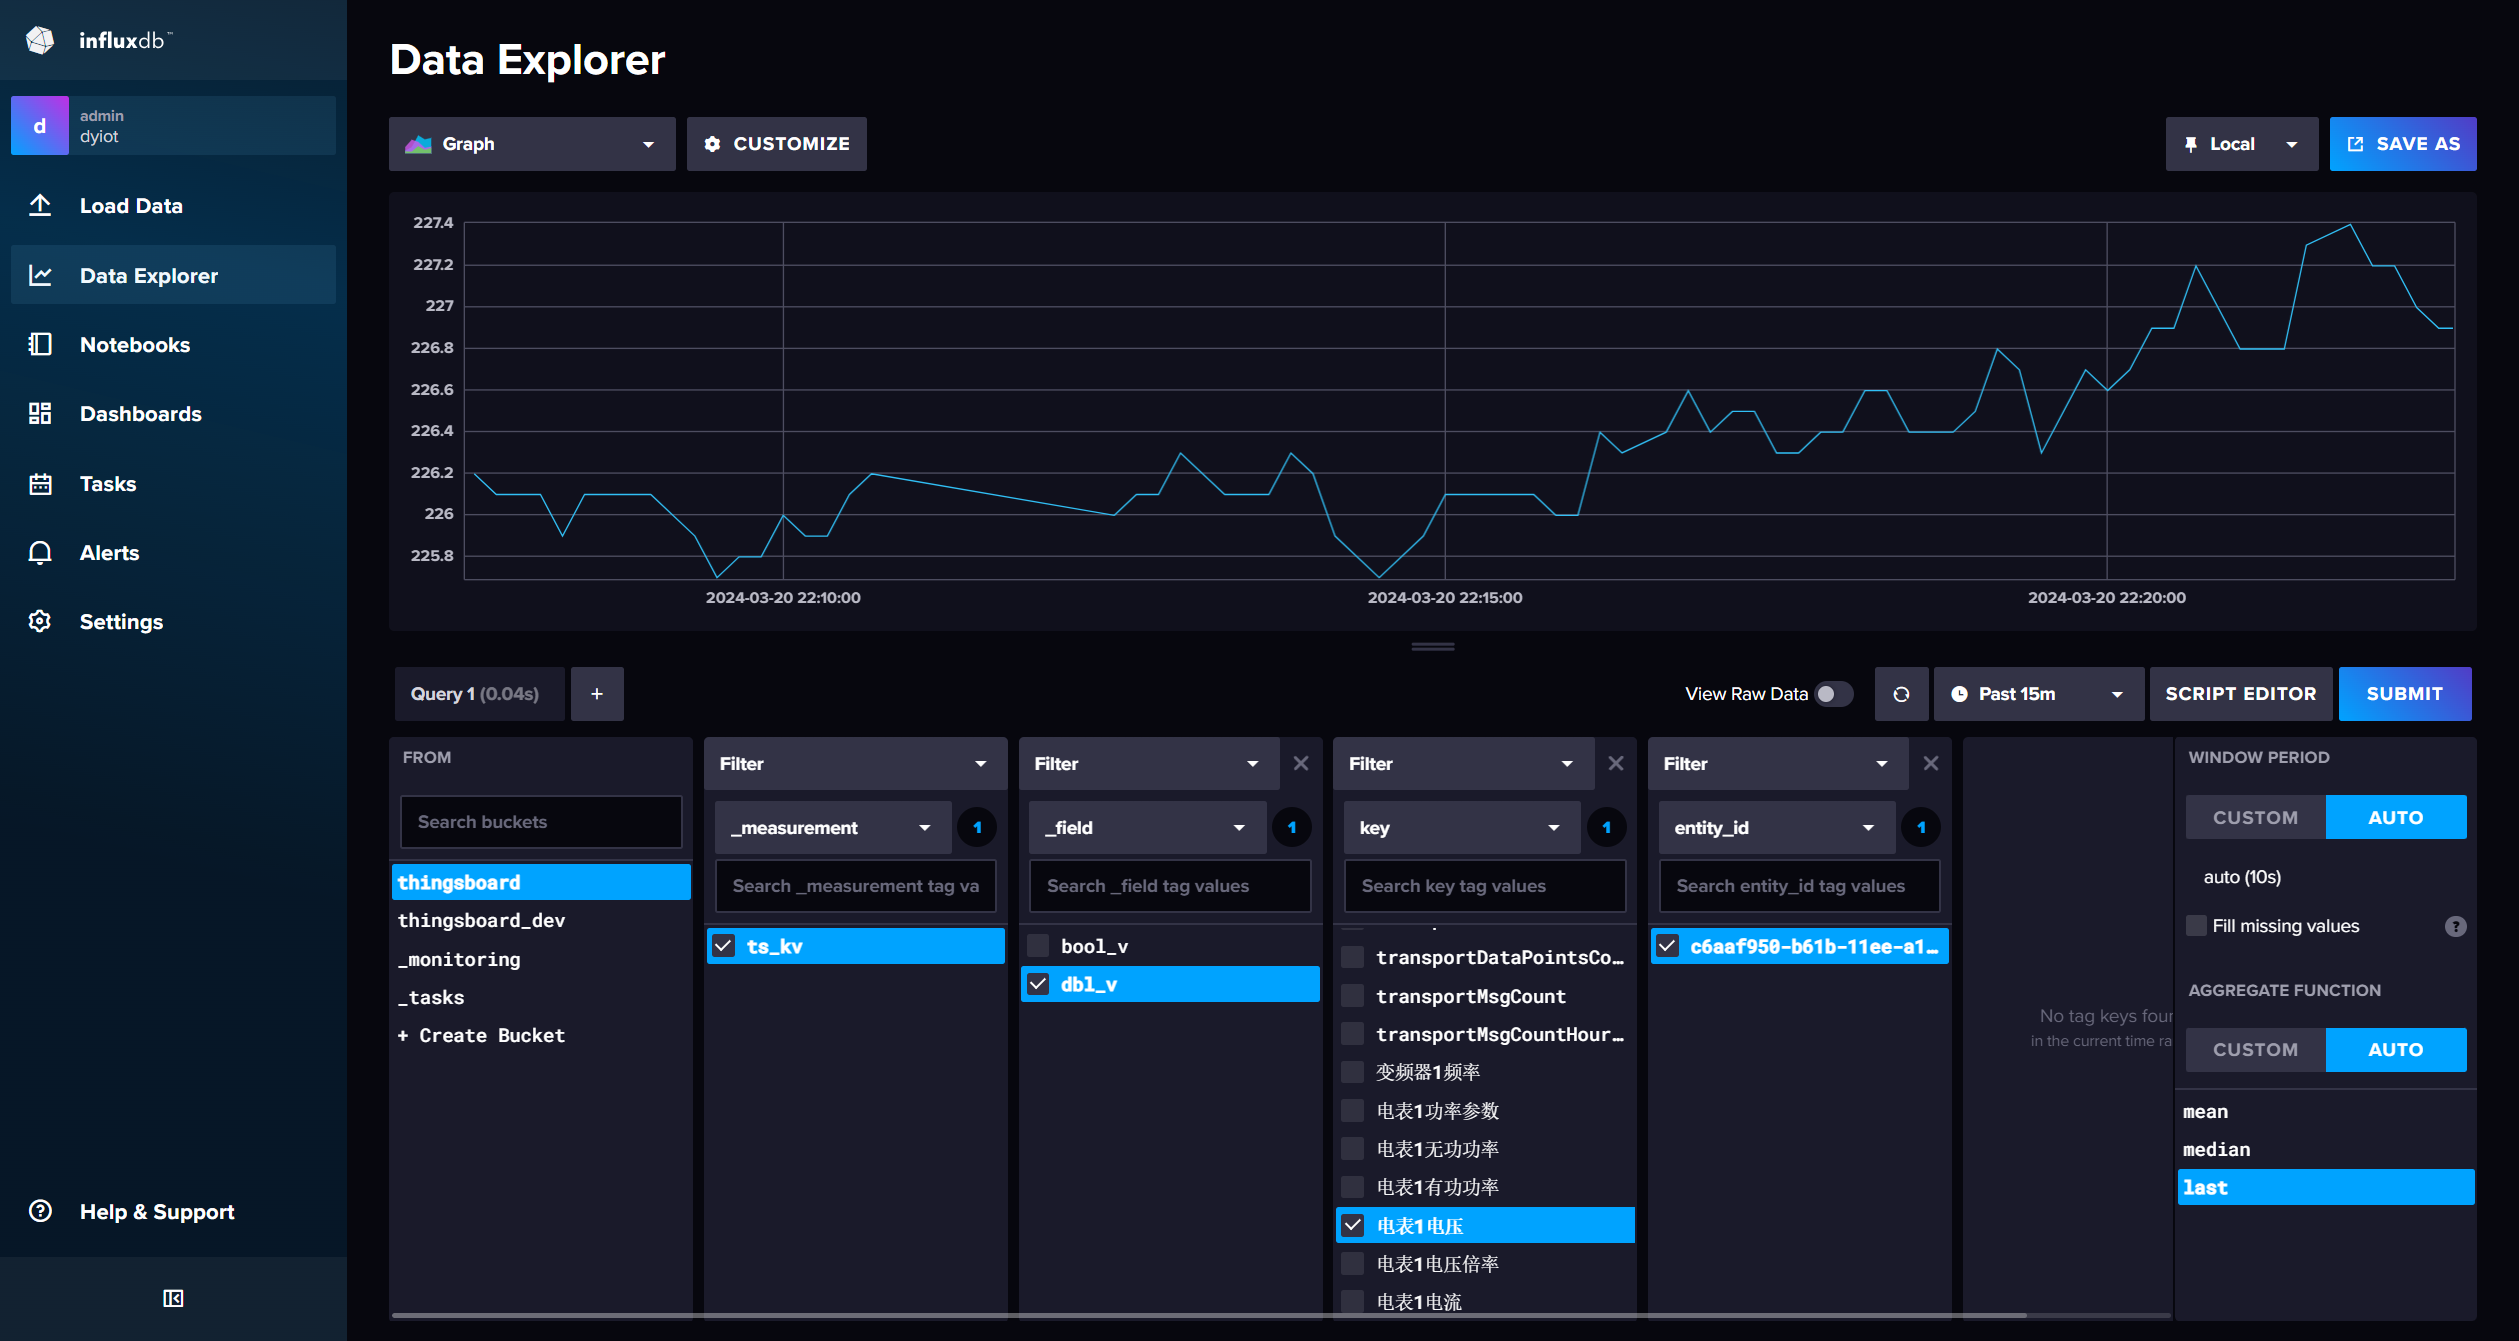Click the SAVE AS button
This screenshot has height=1341, width=2519.
[2403, 144]
